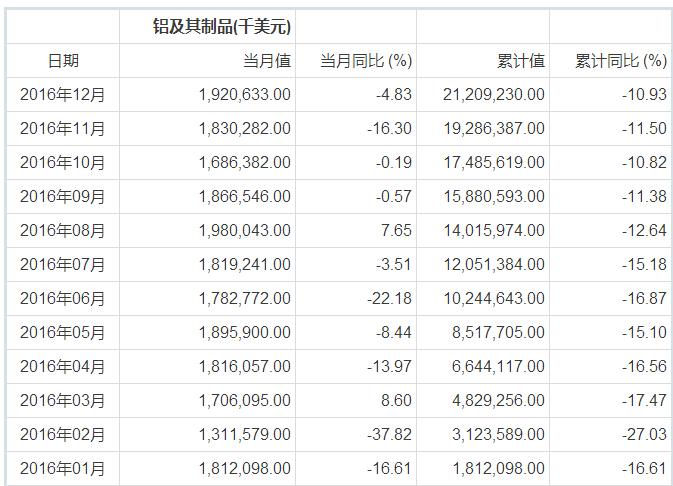
Task: Select the 7.65 value in August row
Action: point(396,231)
